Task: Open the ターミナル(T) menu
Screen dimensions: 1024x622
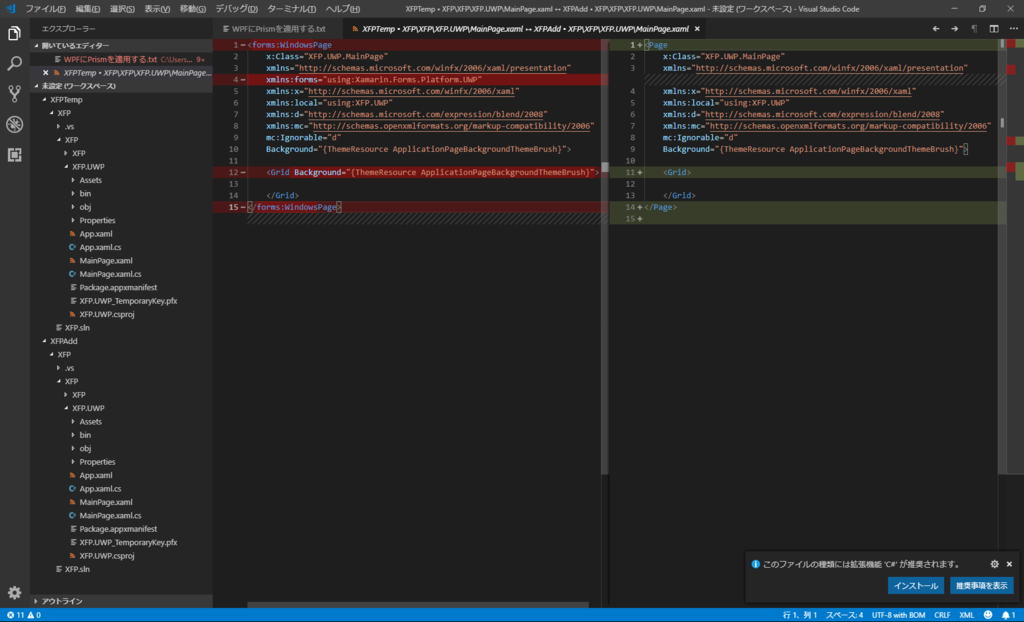Action: point(291,8)
